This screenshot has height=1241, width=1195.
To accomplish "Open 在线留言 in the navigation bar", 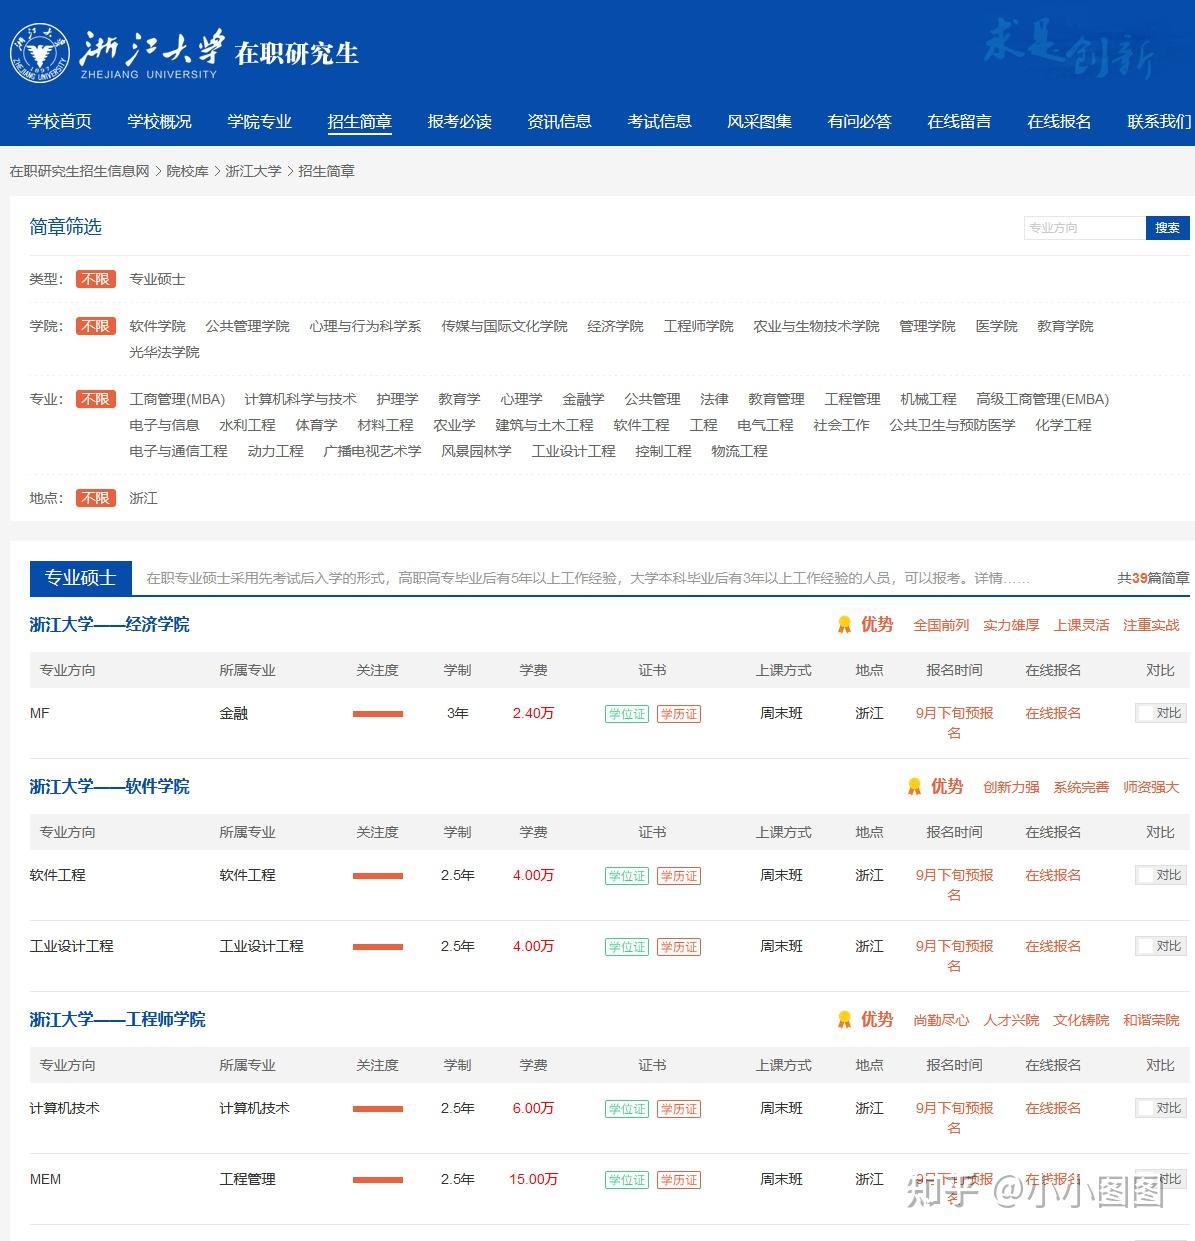I will click(960, 121).
